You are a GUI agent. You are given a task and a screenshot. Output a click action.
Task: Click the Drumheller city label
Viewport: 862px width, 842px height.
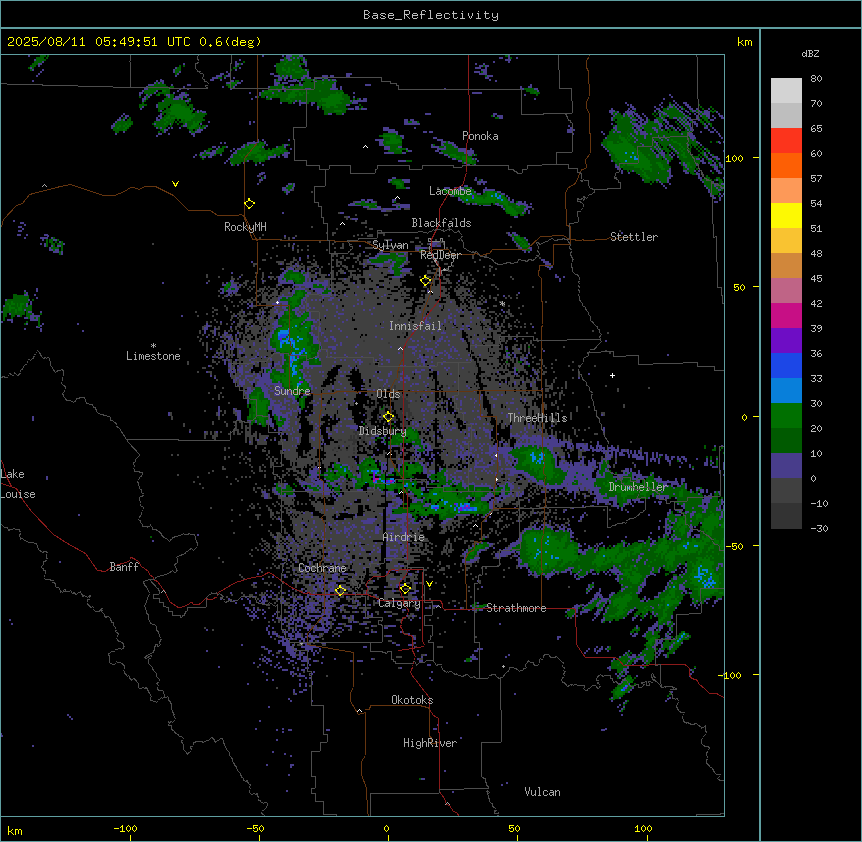pyautogui.click(x=638, y=487)
